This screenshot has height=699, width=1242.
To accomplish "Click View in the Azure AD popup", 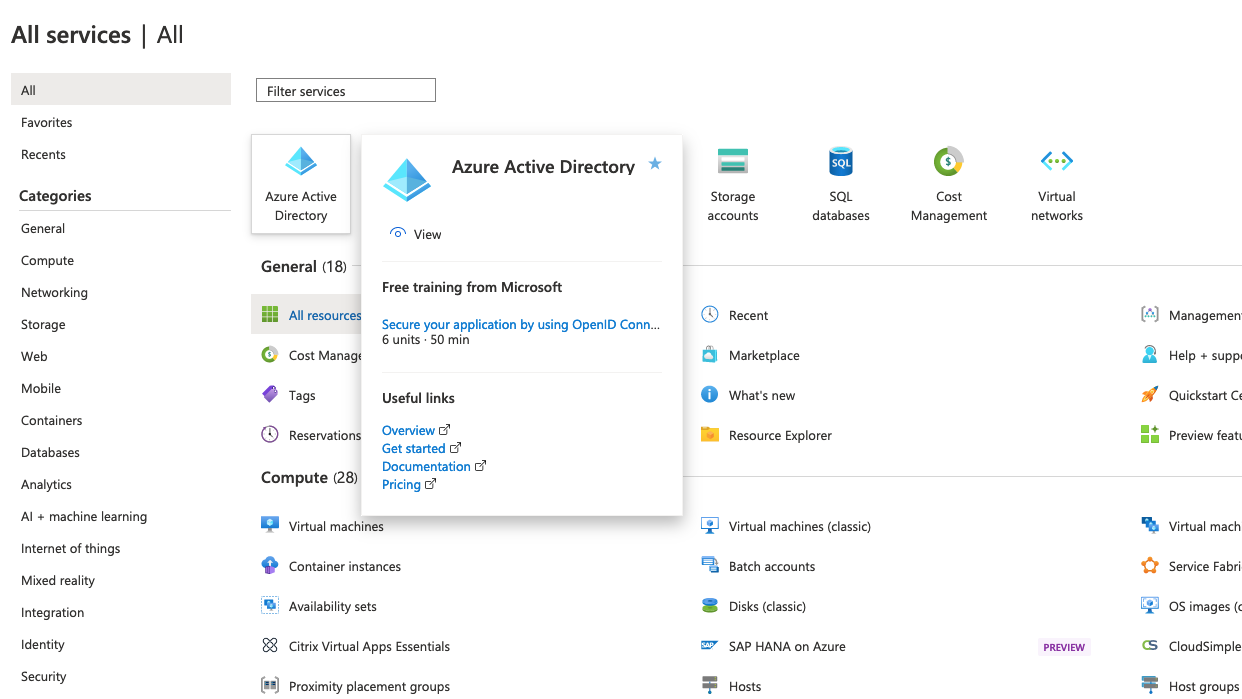I will point(415,234).
